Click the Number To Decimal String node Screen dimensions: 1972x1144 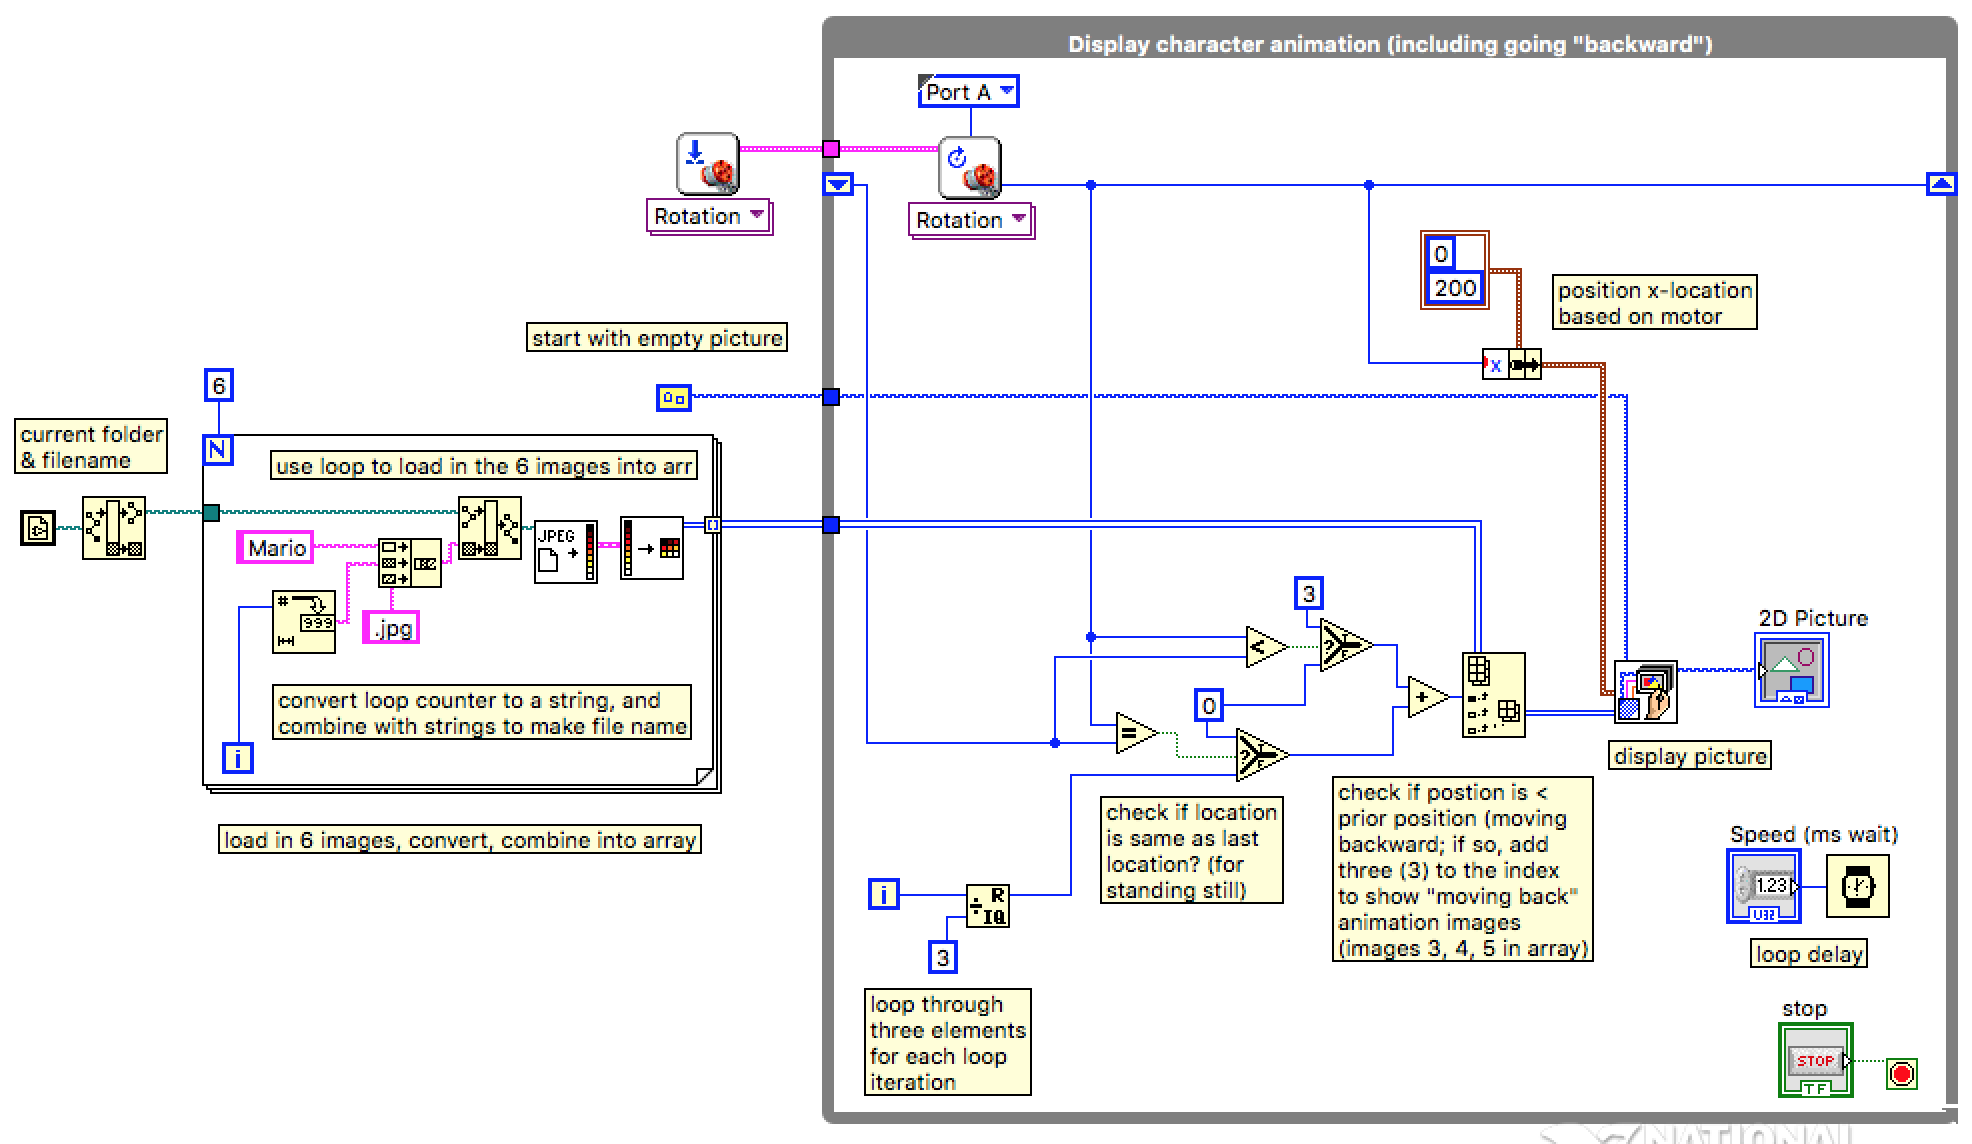[x=304, y=621]
